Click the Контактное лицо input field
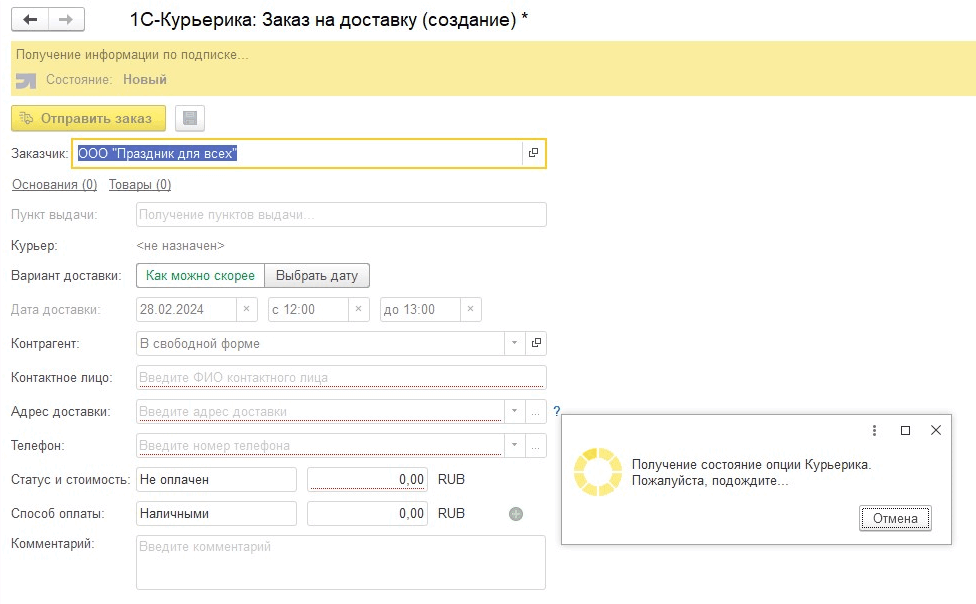This screenshot has height=604, width=976. click(x=341, y=377)
